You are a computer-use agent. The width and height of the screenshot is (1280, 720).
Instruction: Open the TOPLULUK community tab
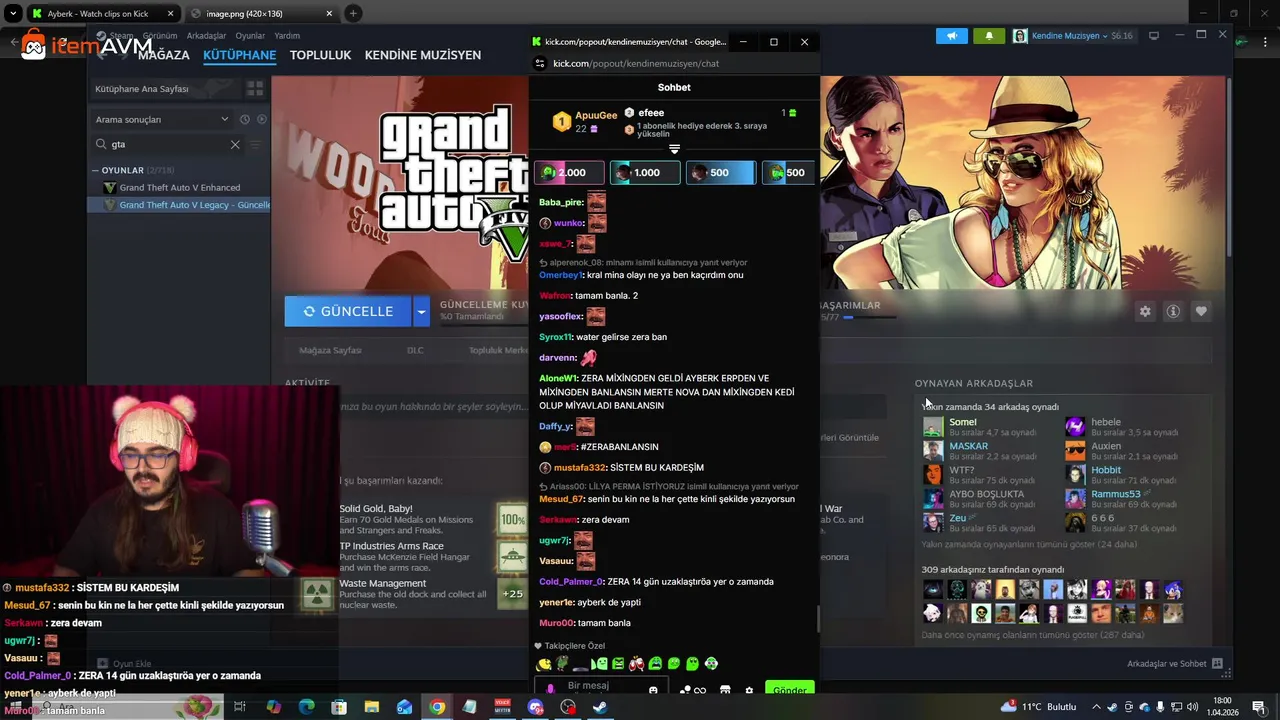tap(320, 55)
